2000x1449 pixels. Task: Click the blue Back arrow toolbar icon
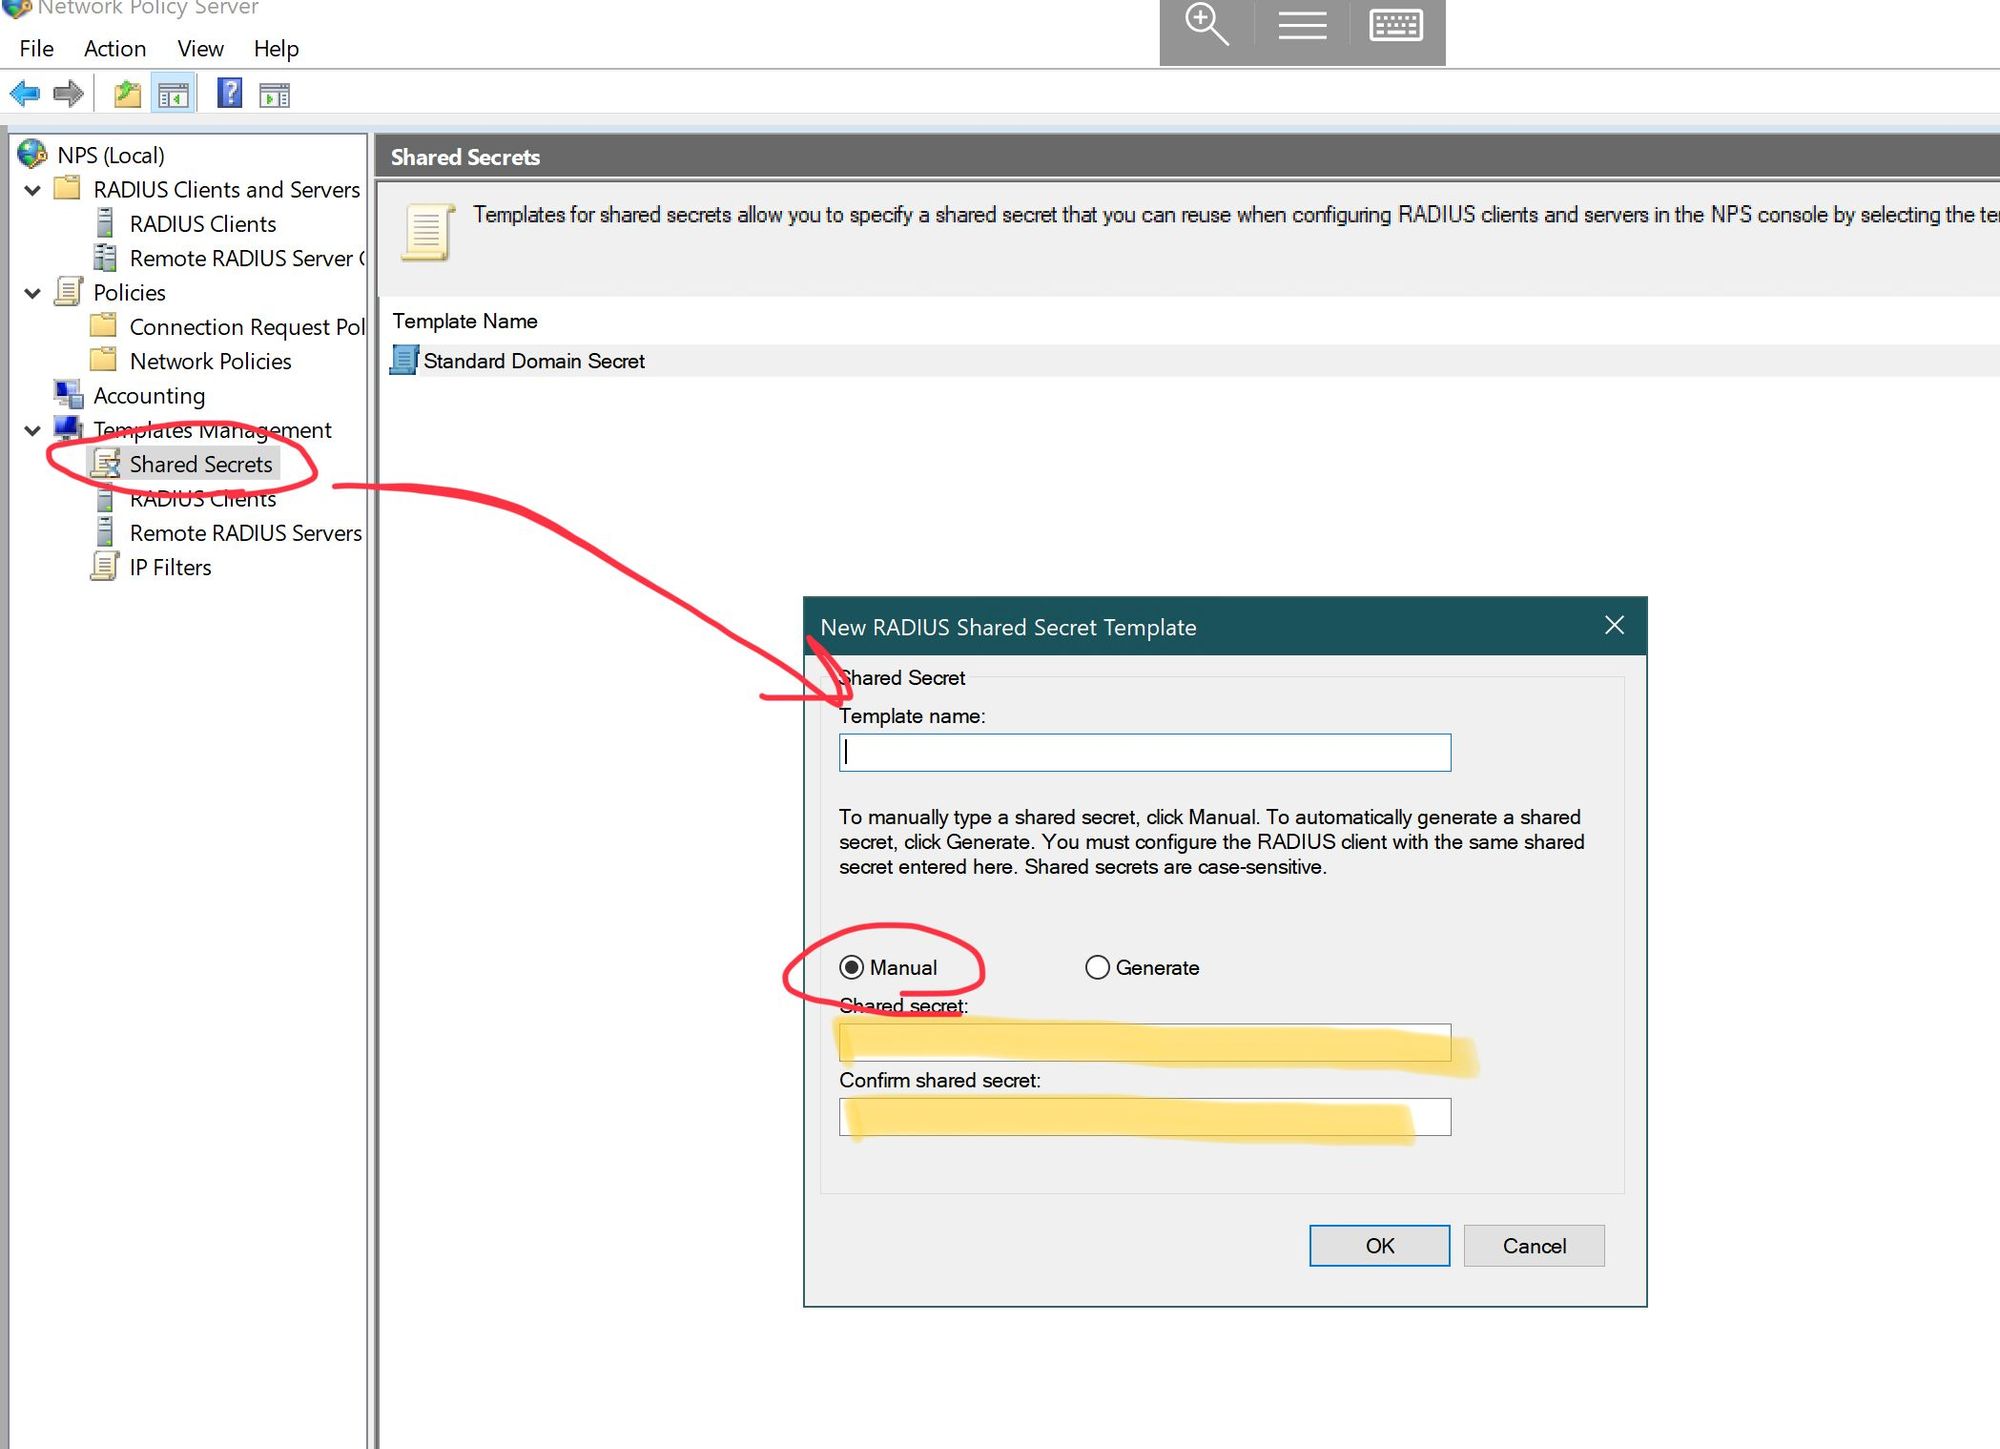pyautogui.click(x=25, y=95)
